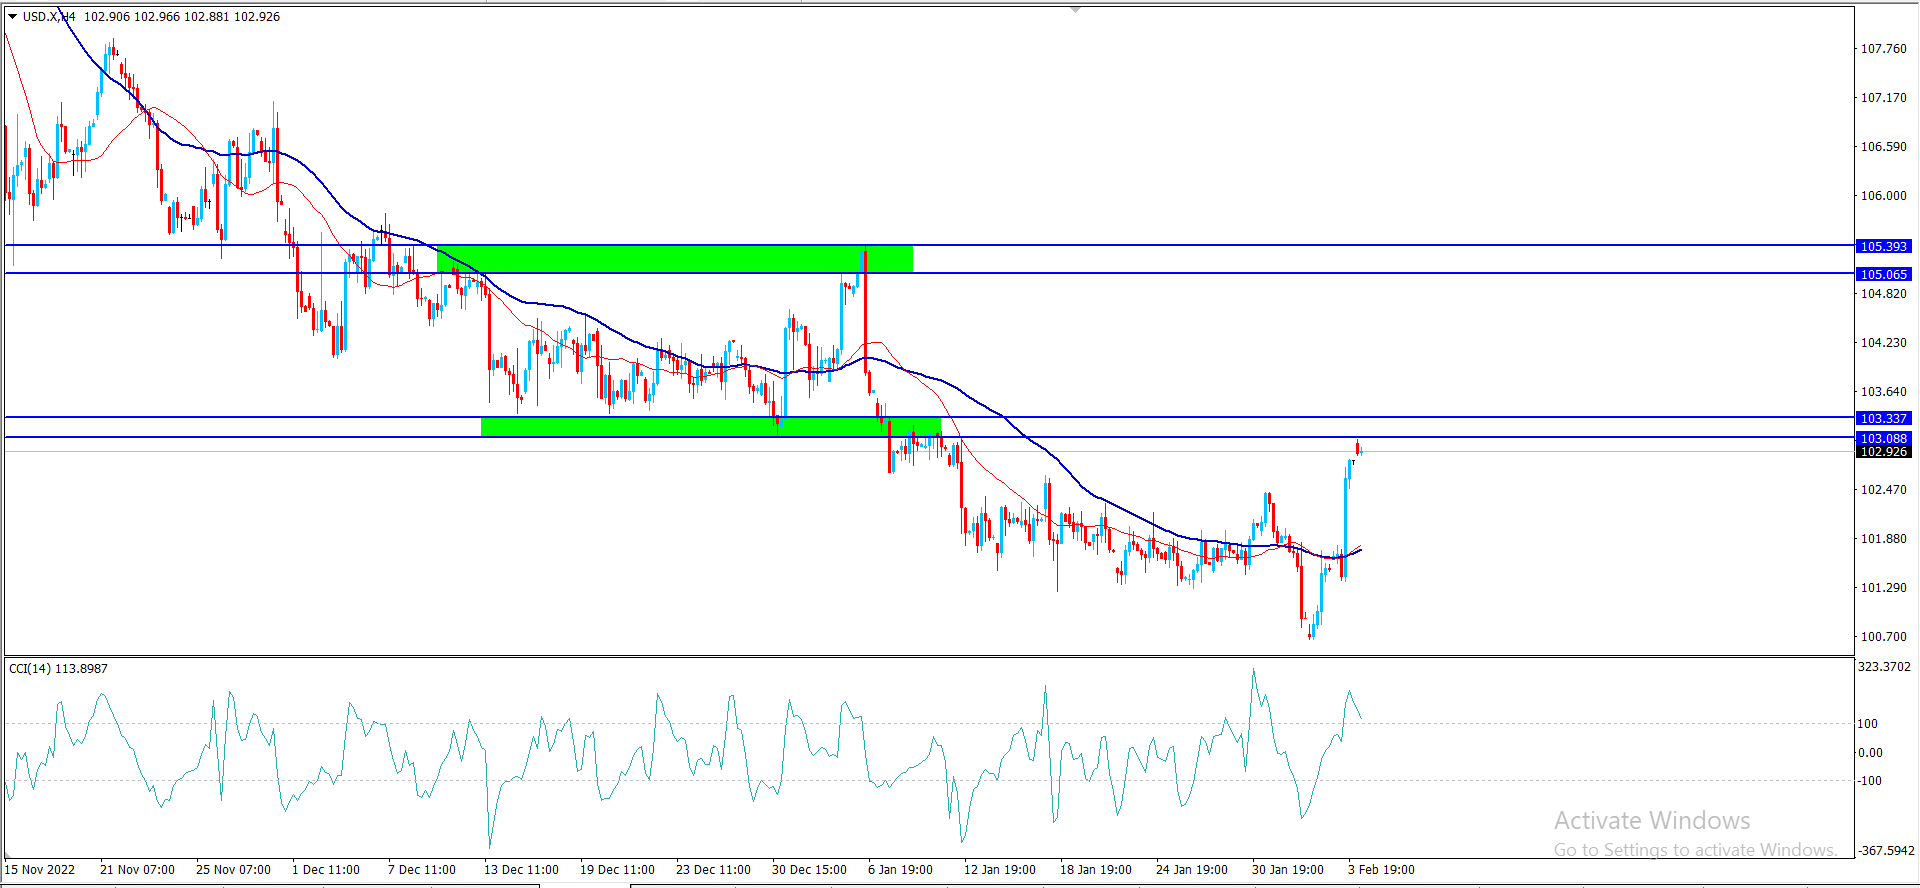Image resolution: width=1920 pixels, height=888 pixels.
Task: Select the lower green rectangle zone
Action: click(x=710, y=427)
